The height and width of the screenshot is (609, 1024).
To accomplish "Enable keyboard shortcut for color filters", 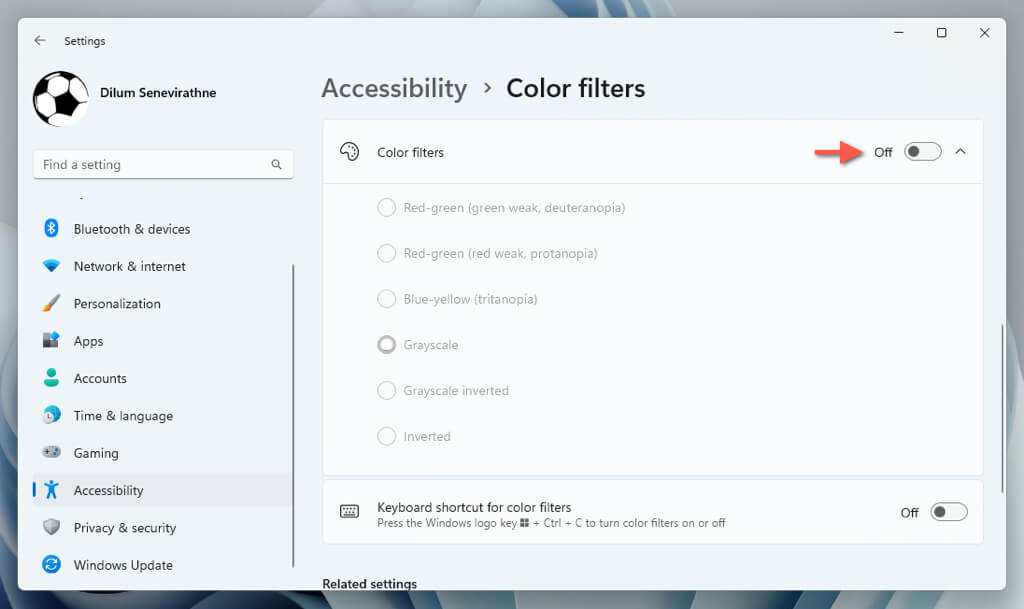I will pyautogui.click(x=948, y=512).
